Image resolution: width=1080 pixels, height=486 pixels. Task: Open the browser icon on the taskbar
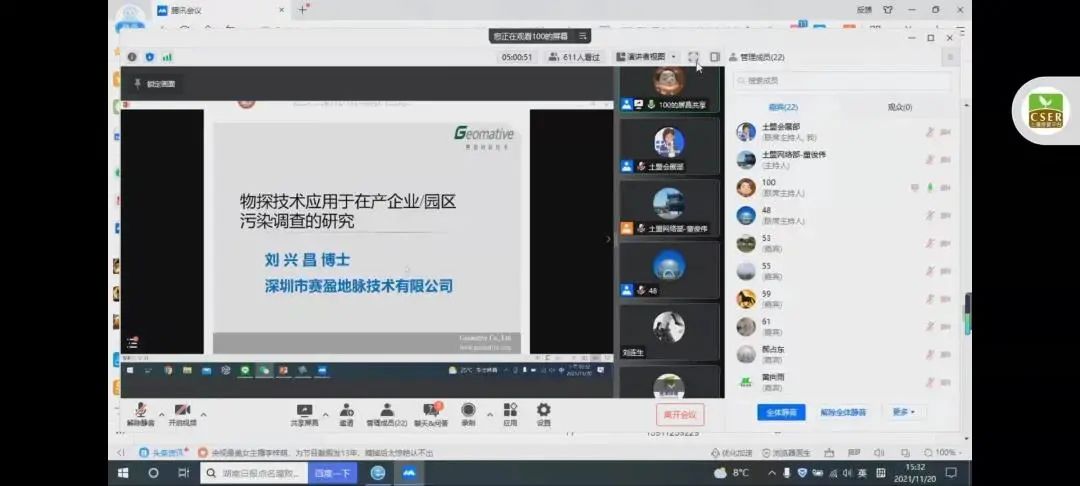tap(378, 473)
